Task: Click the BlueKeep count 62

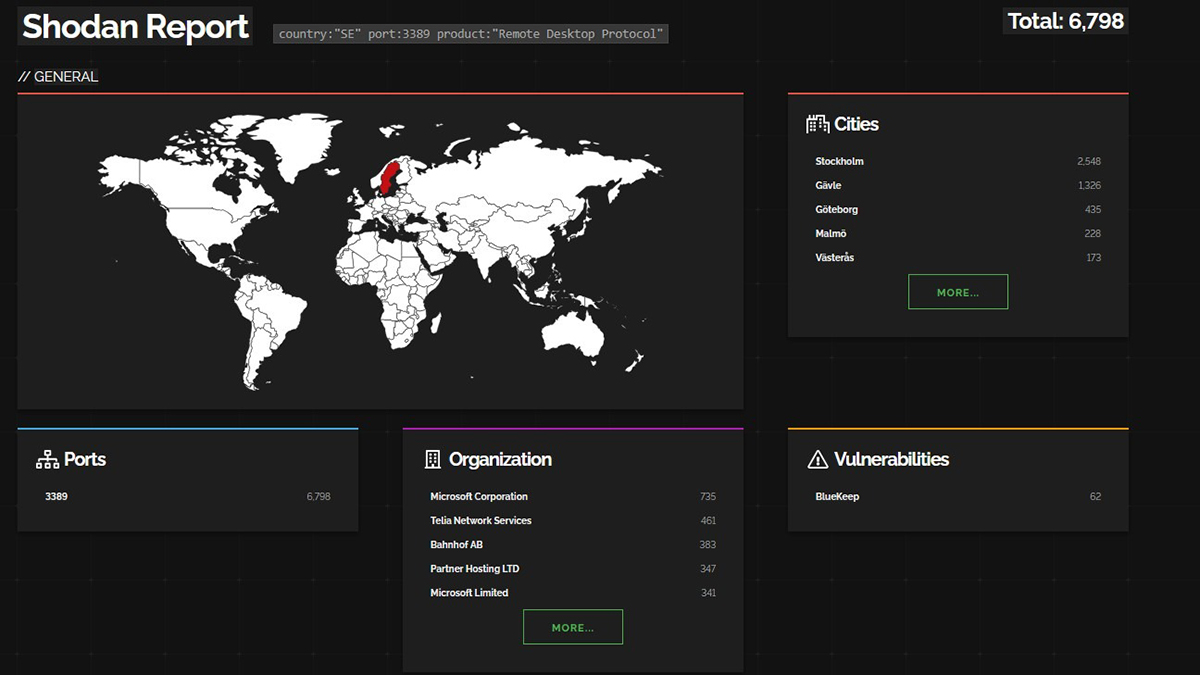Action: point(1095,496)
